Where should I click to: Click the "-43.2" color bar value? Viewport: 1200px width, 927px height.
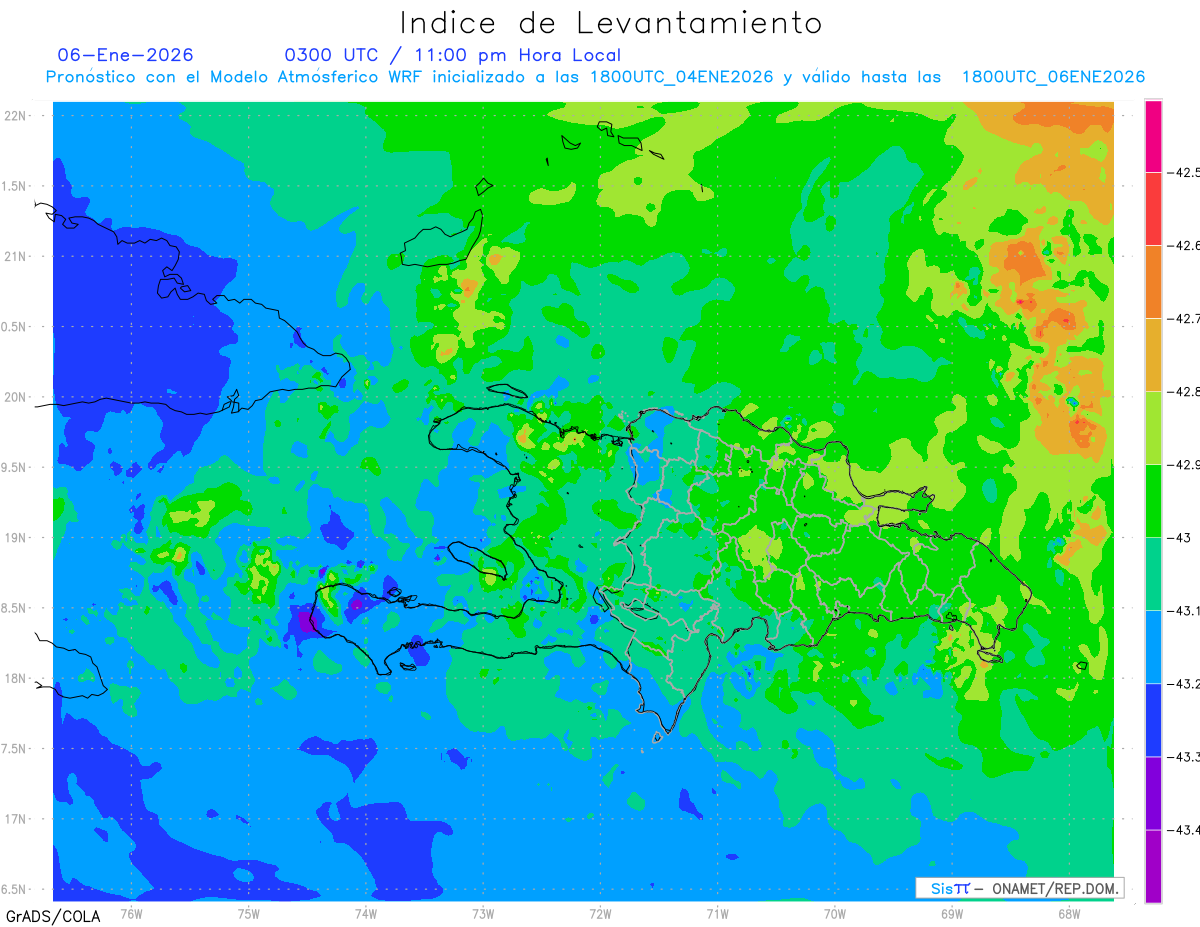(x=1185, y=683)
